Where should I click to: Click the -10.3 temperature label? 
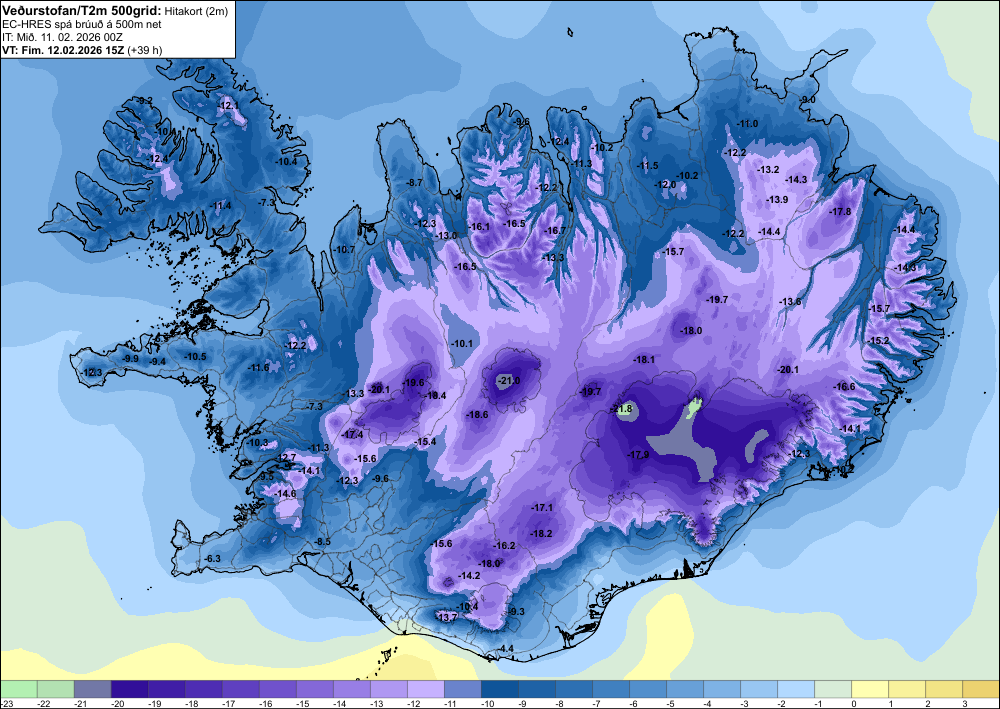(258, 442)
